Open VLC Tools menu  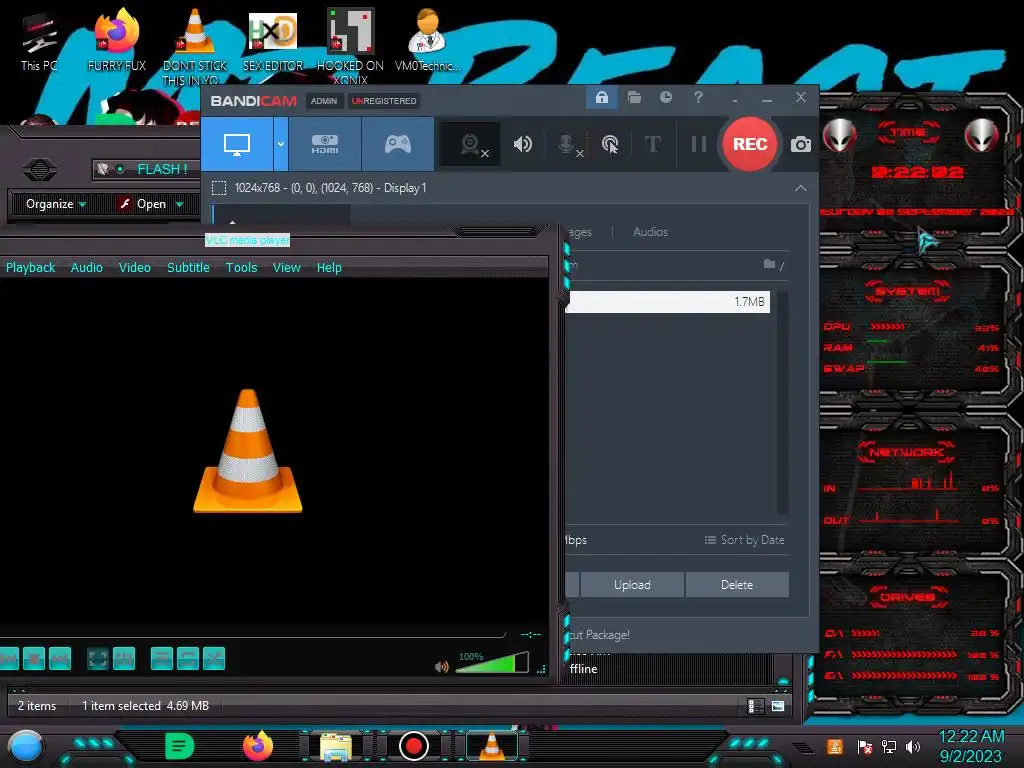[x=242, y=268]
